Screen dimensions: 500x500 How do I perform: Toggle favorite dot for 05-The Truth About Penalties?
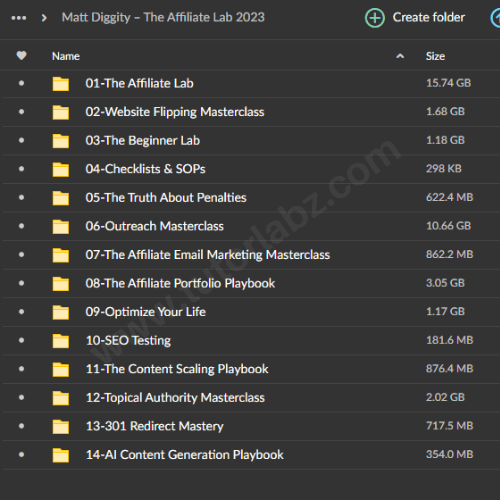pyautogui.click(x=22, y=197)
